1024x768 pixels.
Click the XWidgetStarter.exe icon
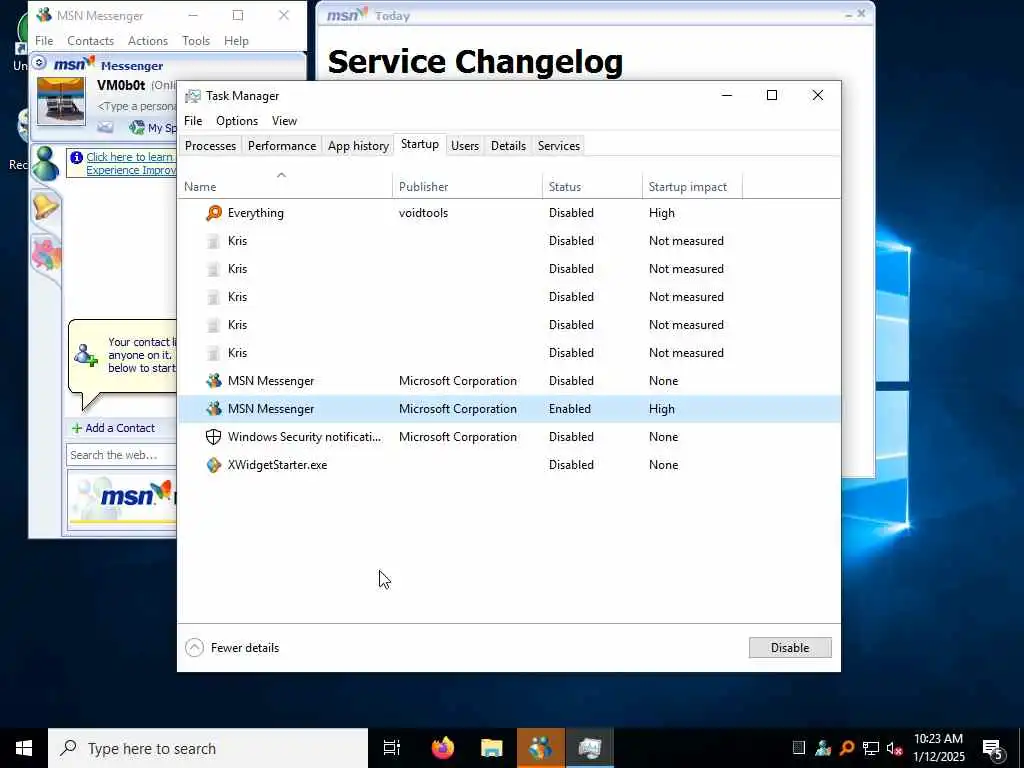(214, 465)
